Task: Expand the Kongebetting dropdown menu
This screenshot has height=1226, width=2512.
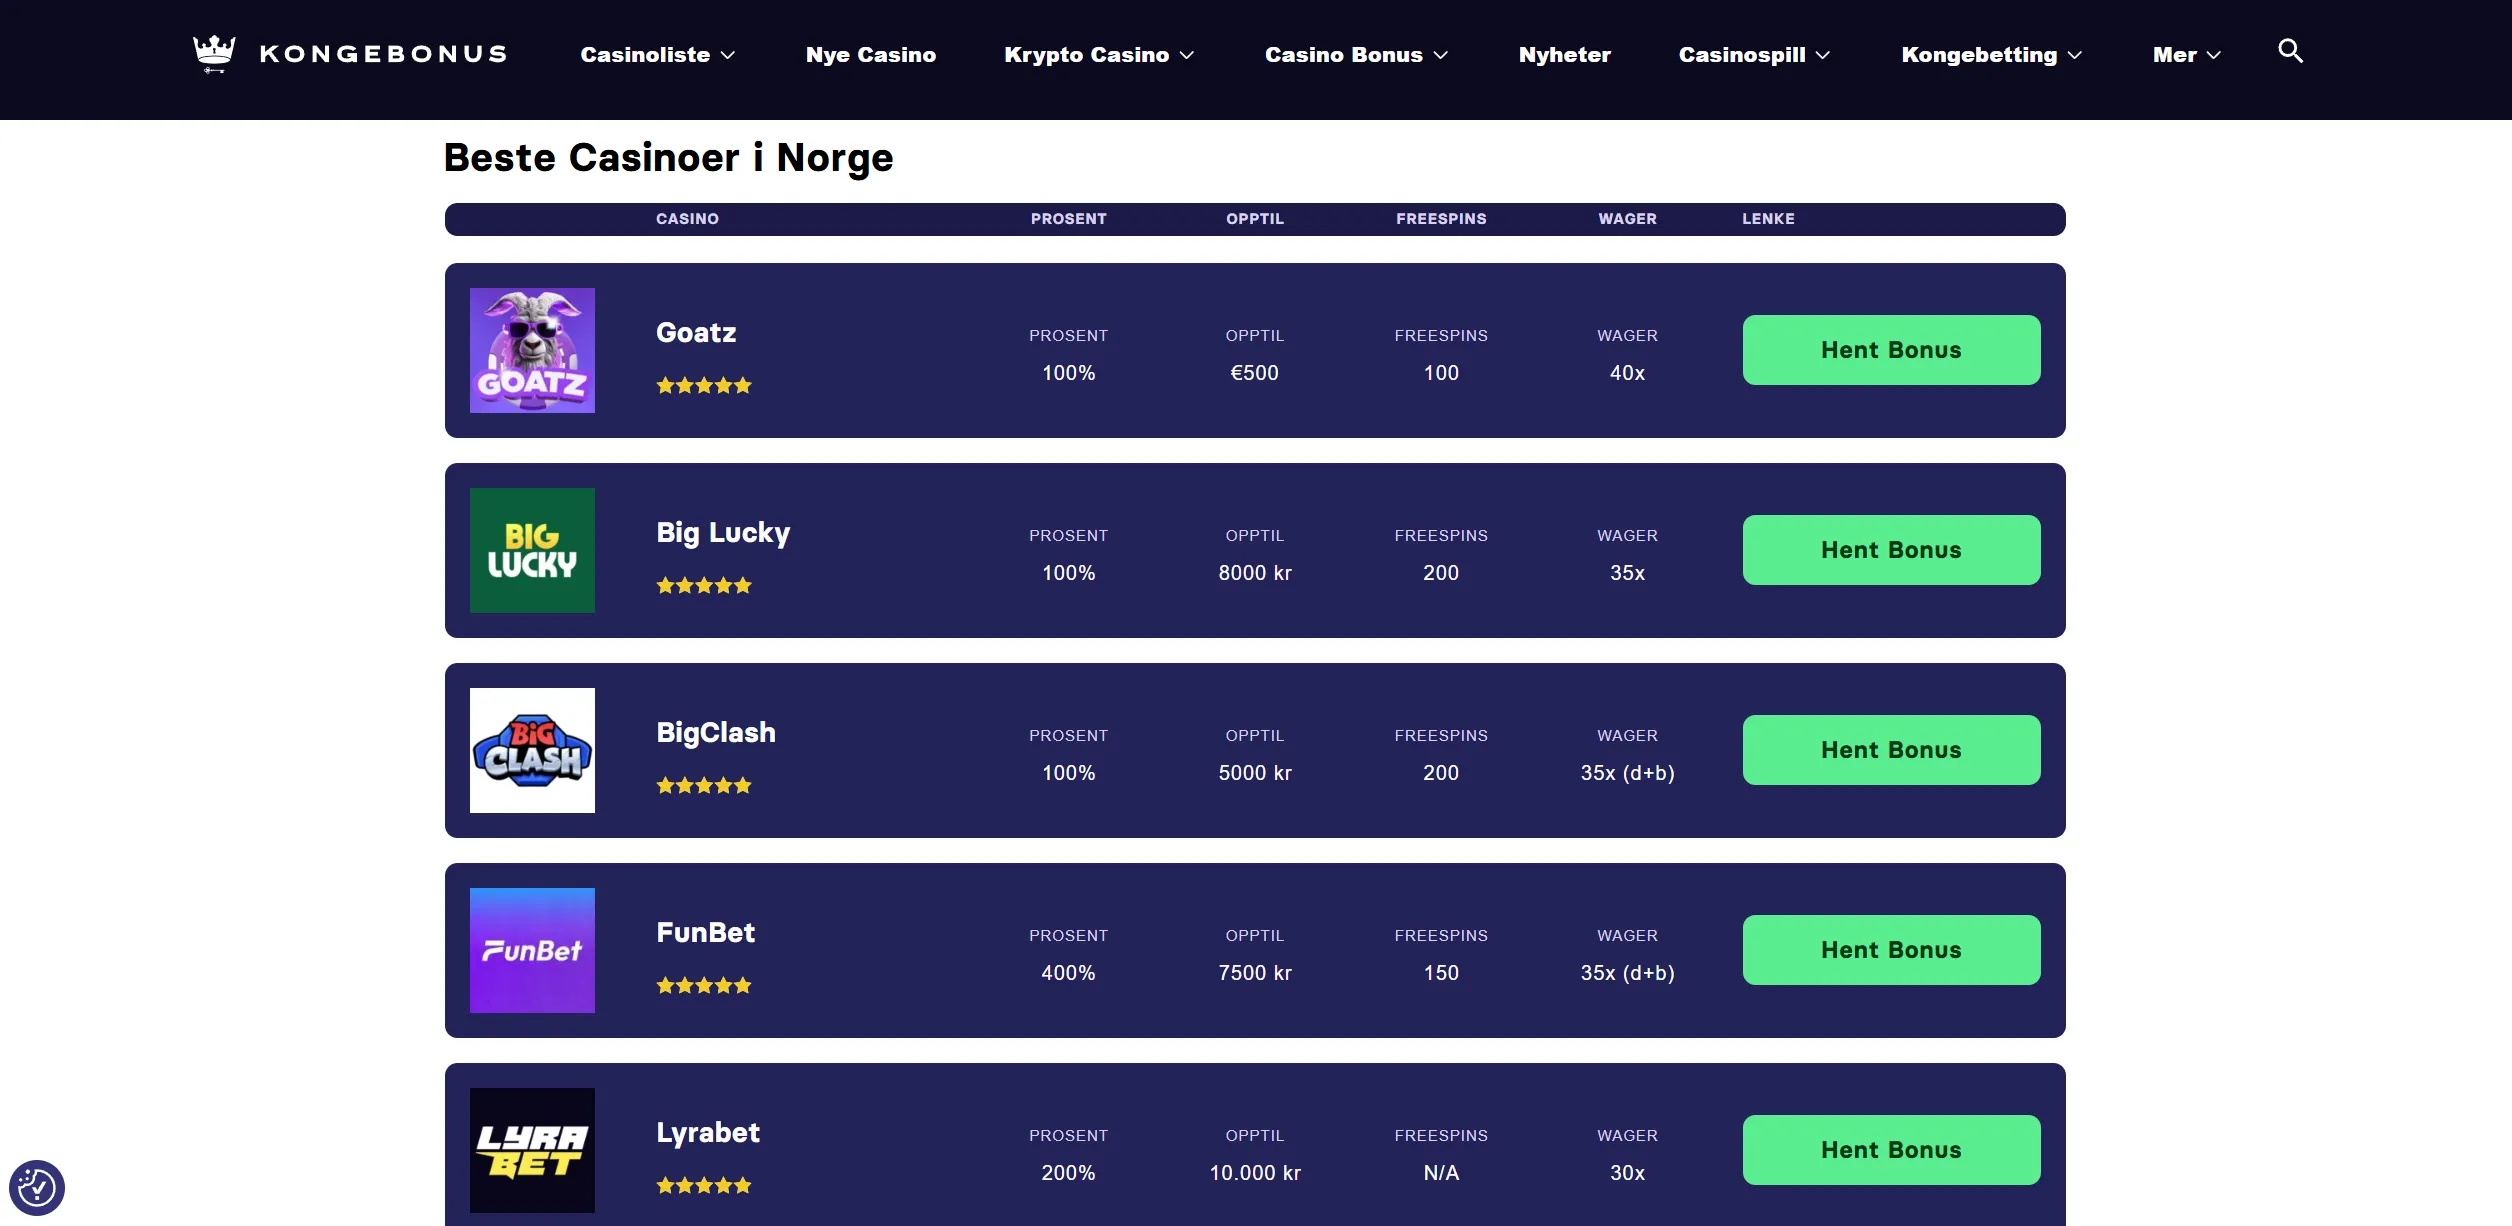Action: tap(1991, 55)
